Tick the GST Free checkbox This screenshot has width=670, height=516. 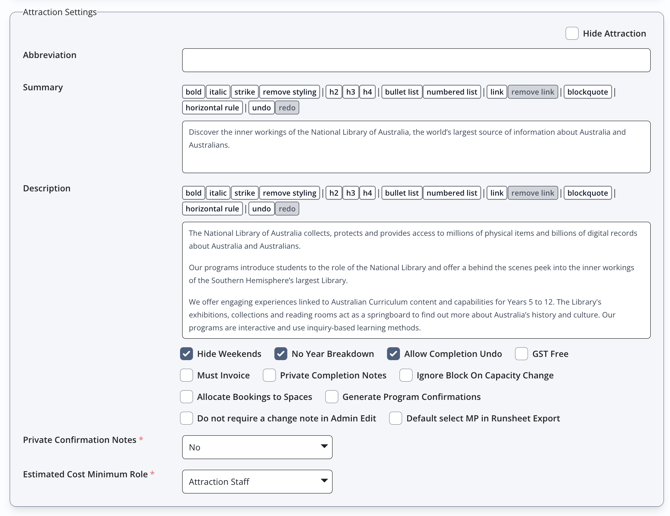click(522, 353)
